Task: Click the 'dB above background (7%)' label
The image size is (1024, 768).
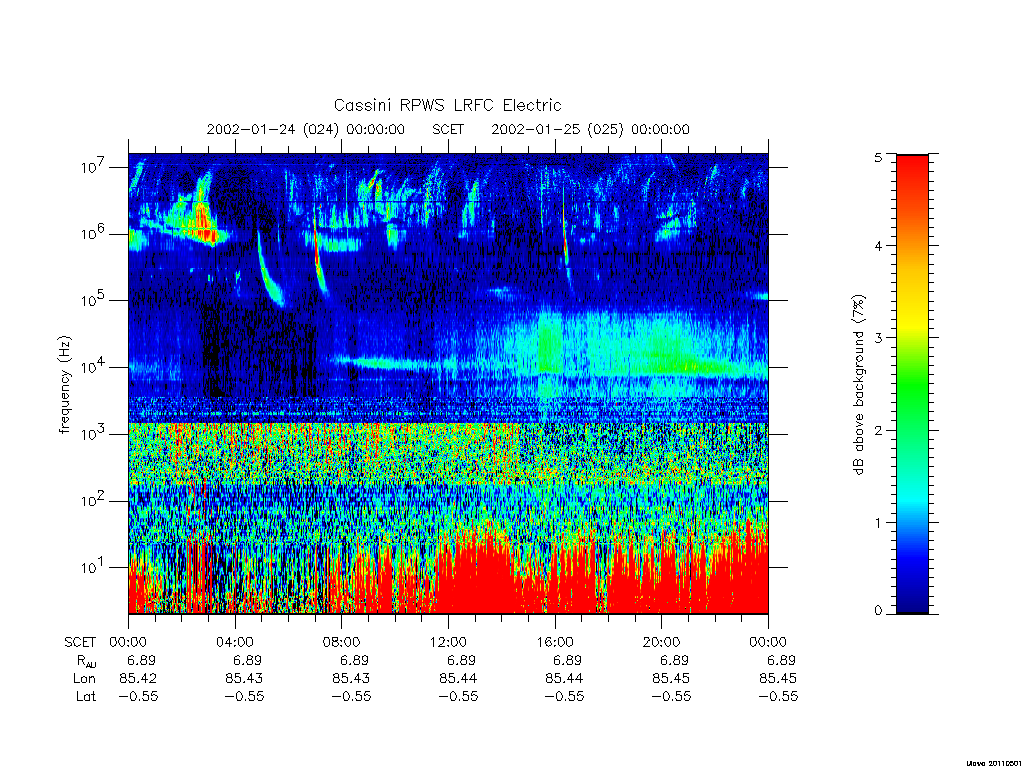Action: point(858,385)
